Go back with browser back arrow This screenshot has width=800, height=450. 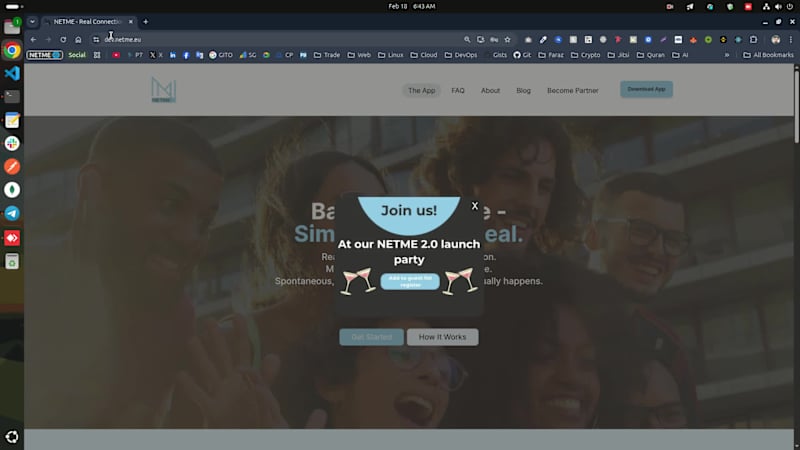[x=33, y=39]
